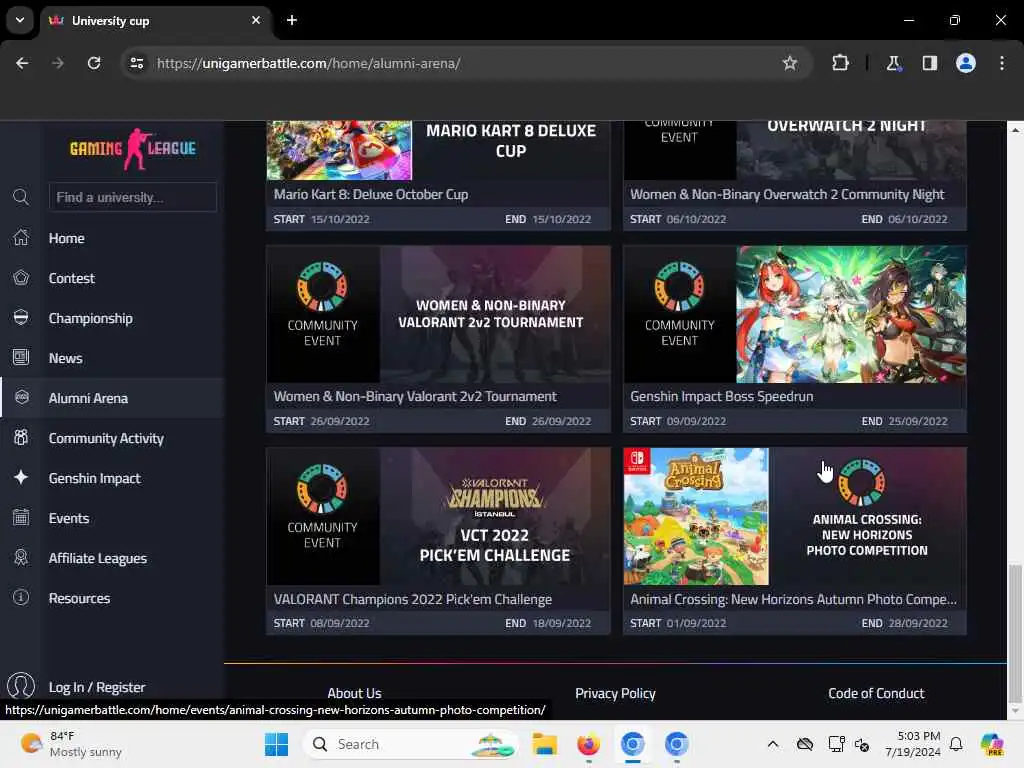Open the weather widget showing 84°F
Screen dimensions: 1024x768
coord(71,744)
